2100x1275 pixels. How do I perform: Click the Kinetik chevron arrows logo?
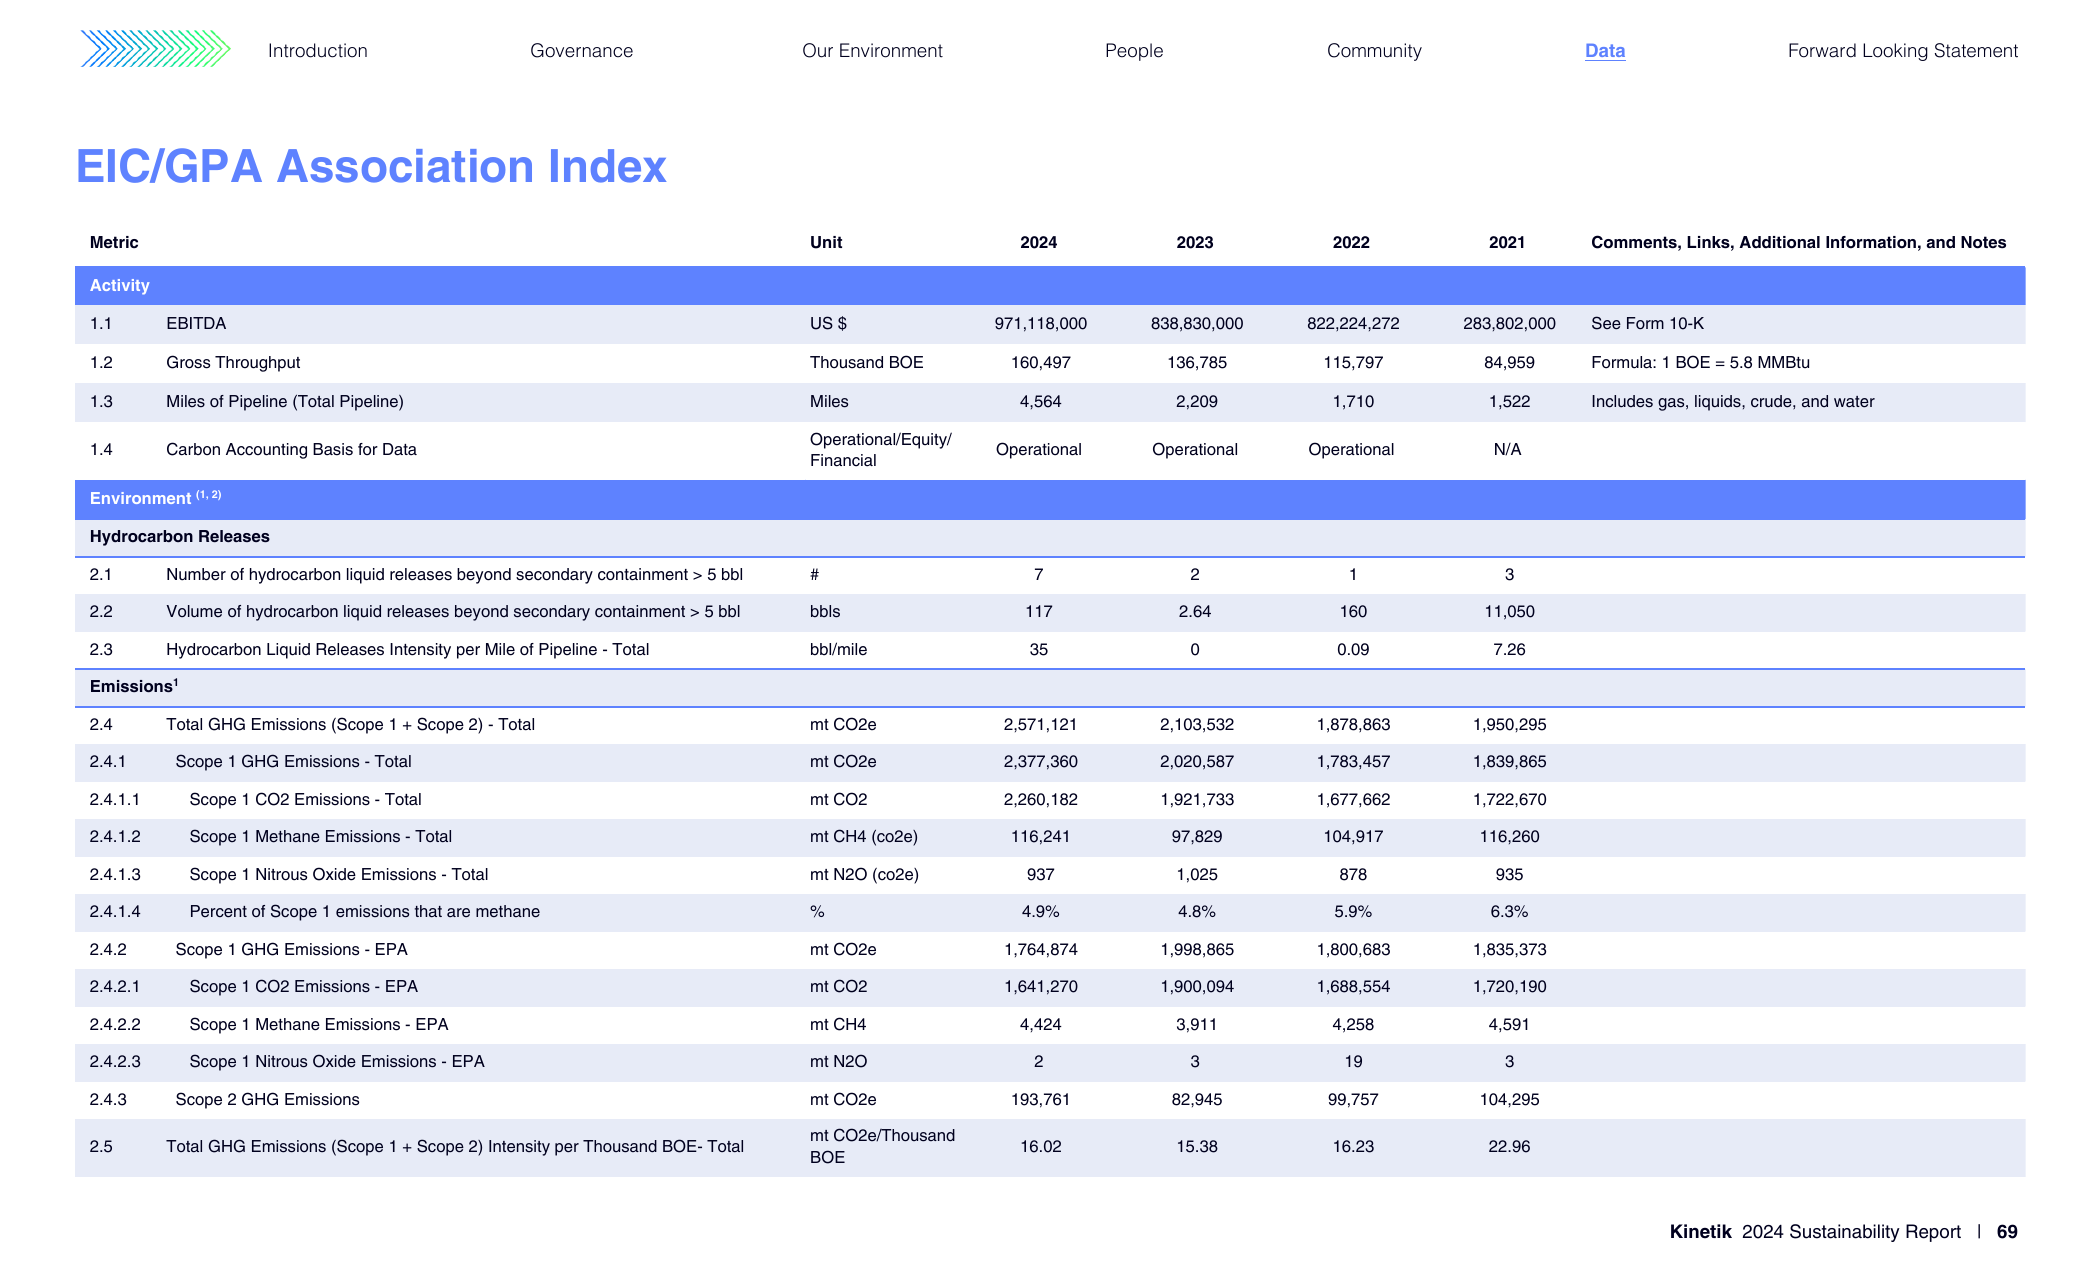[155, 49]
